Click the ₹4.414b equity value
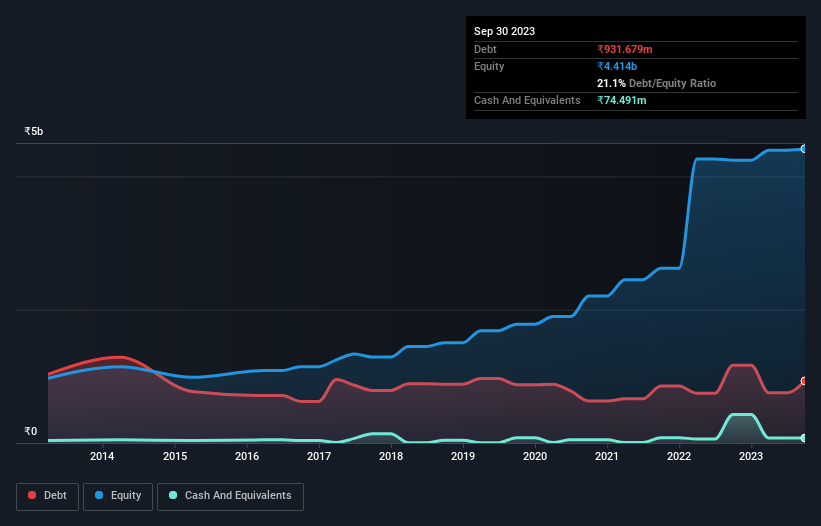This screenshot has width=821, height=526. 617,66
